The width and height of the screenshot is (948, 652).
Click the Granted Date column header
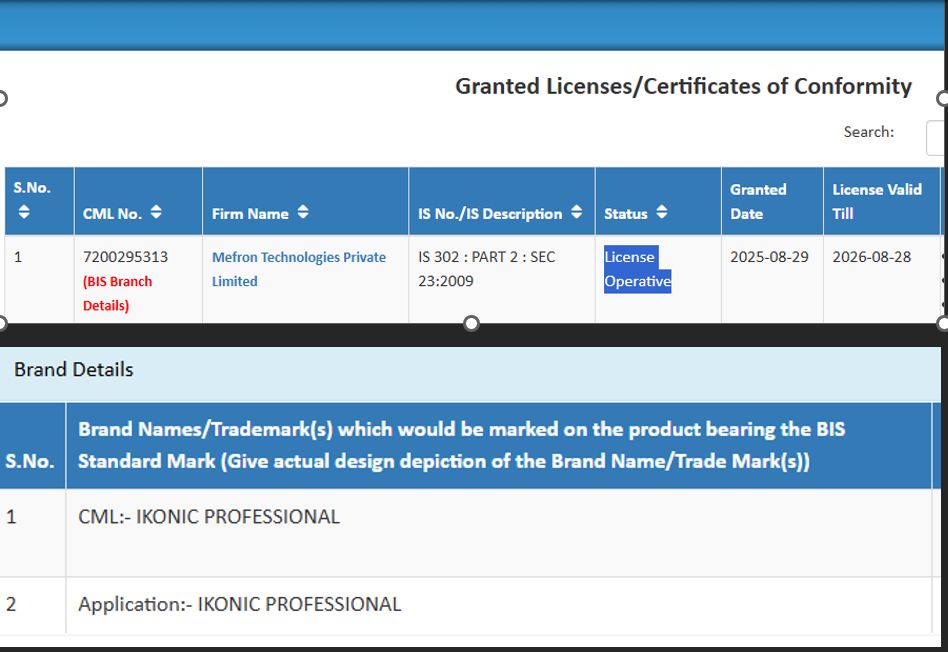758,201
